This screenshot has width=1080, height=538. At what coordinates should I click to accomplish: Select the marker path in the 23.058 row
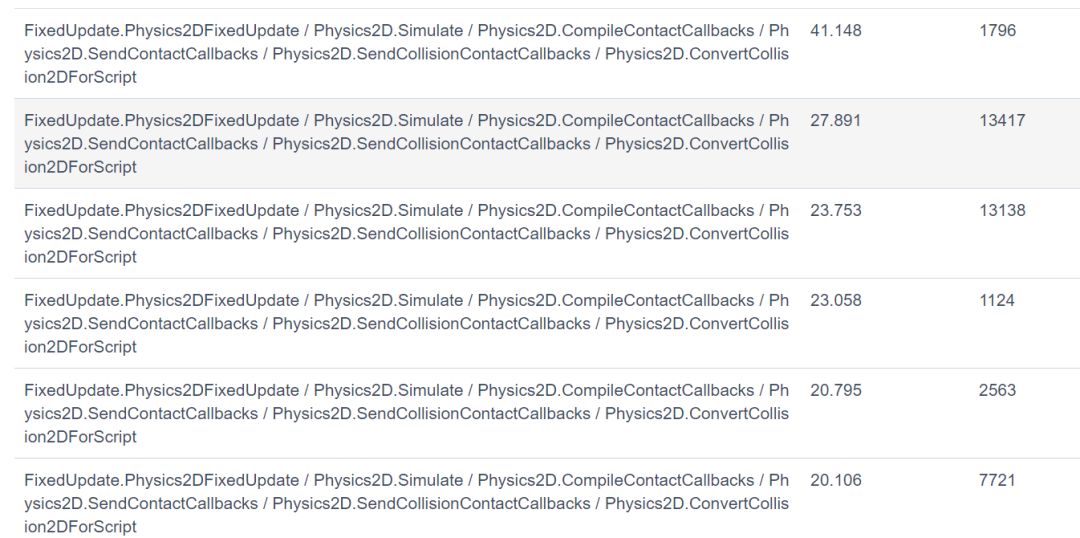[406, 323]
